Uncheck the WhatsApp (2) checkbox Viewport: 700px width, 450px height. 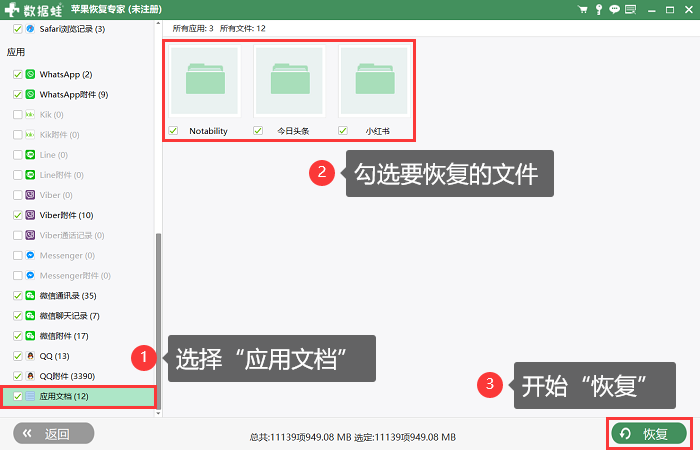(17, 74)
